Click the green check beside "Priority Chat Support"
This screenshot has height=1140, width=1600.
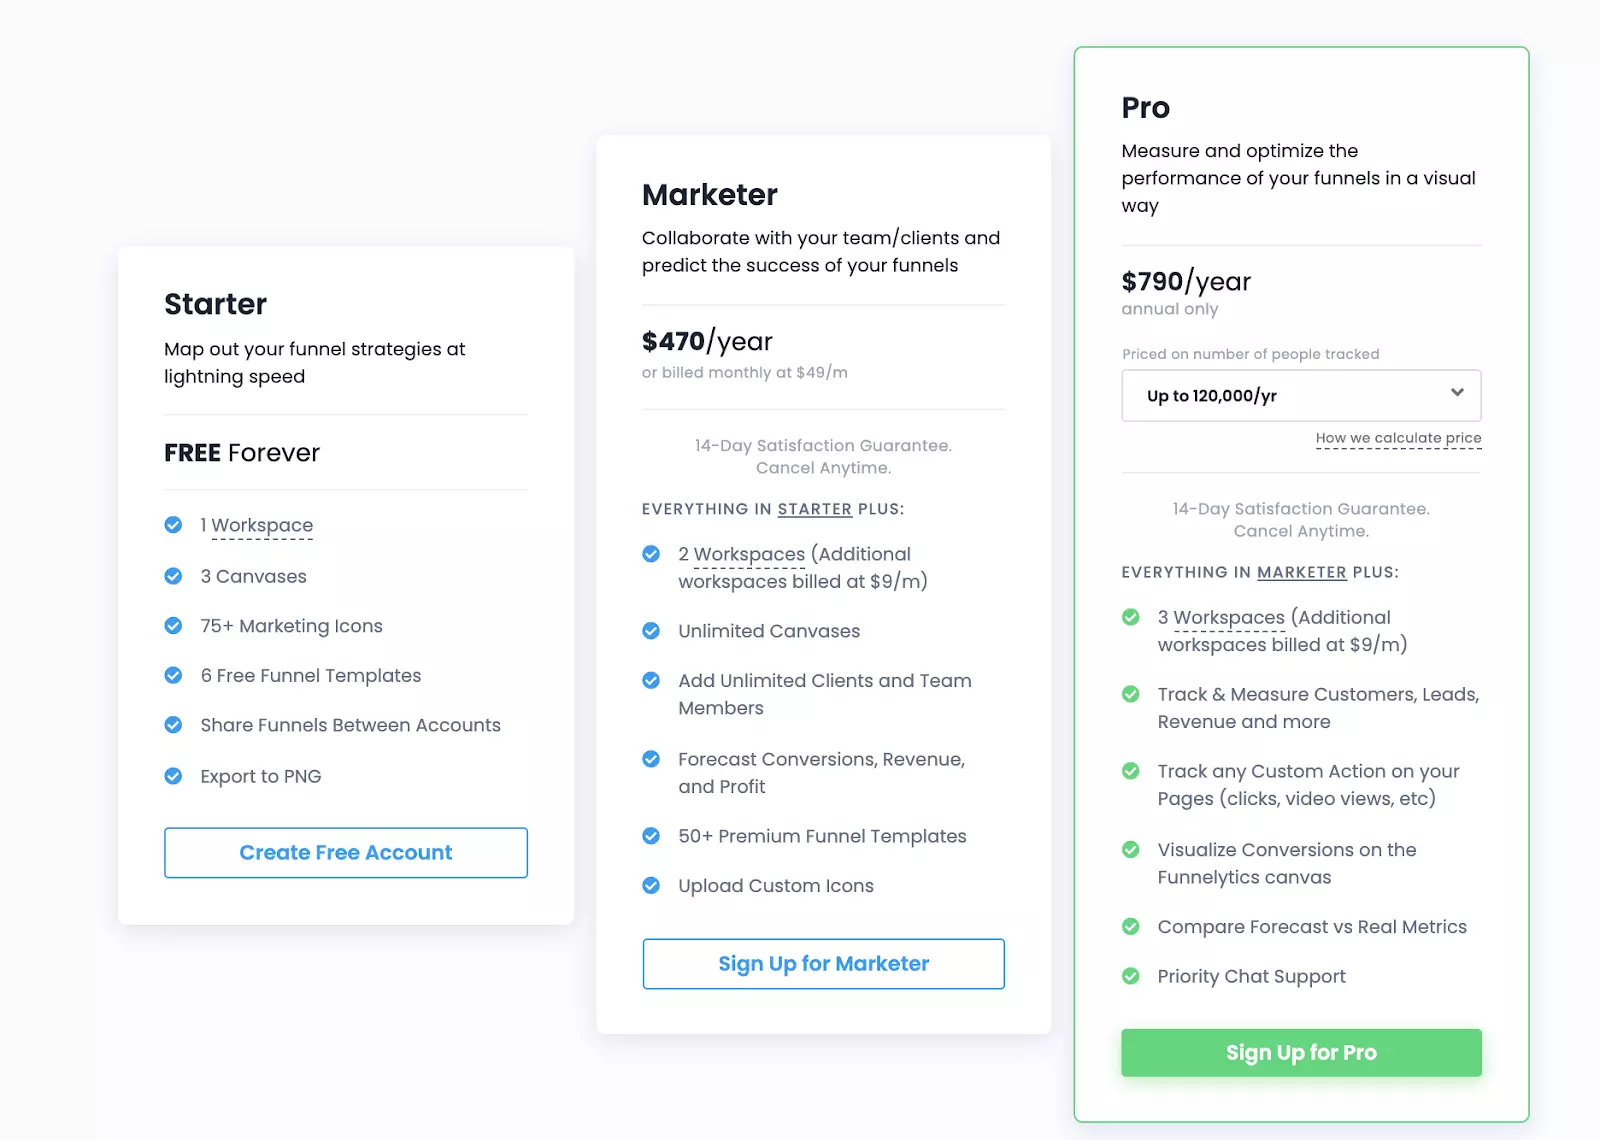coord(1131,975)
